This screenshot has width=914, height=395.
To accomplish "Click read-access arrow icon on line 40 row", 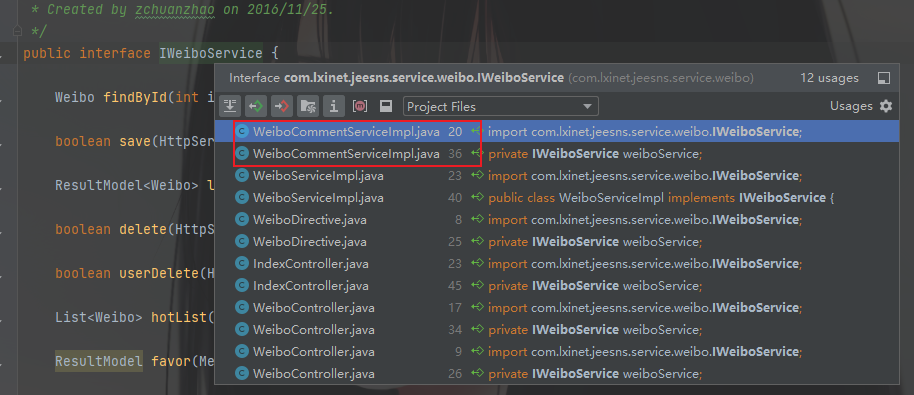I will (x=477, y=198).
